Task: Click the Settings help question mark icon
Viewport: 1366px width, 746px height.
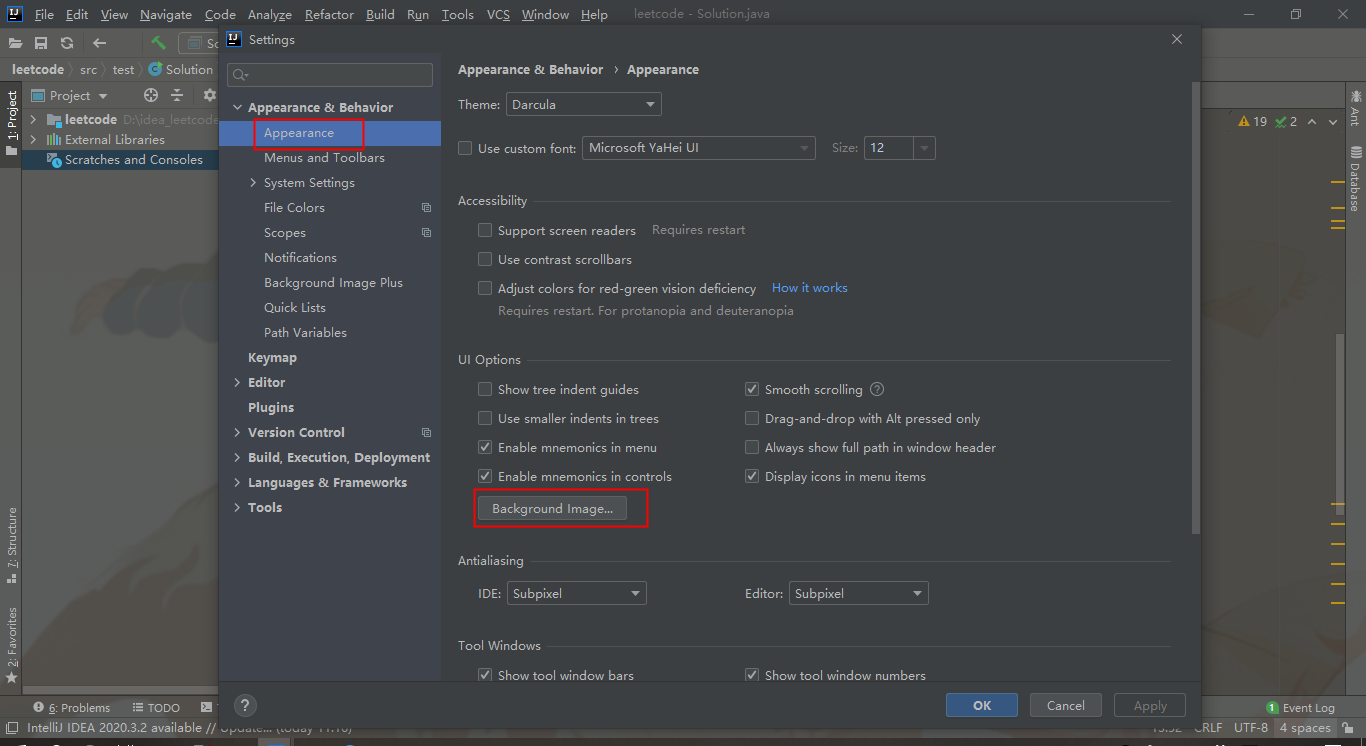Action: point(245,705)
